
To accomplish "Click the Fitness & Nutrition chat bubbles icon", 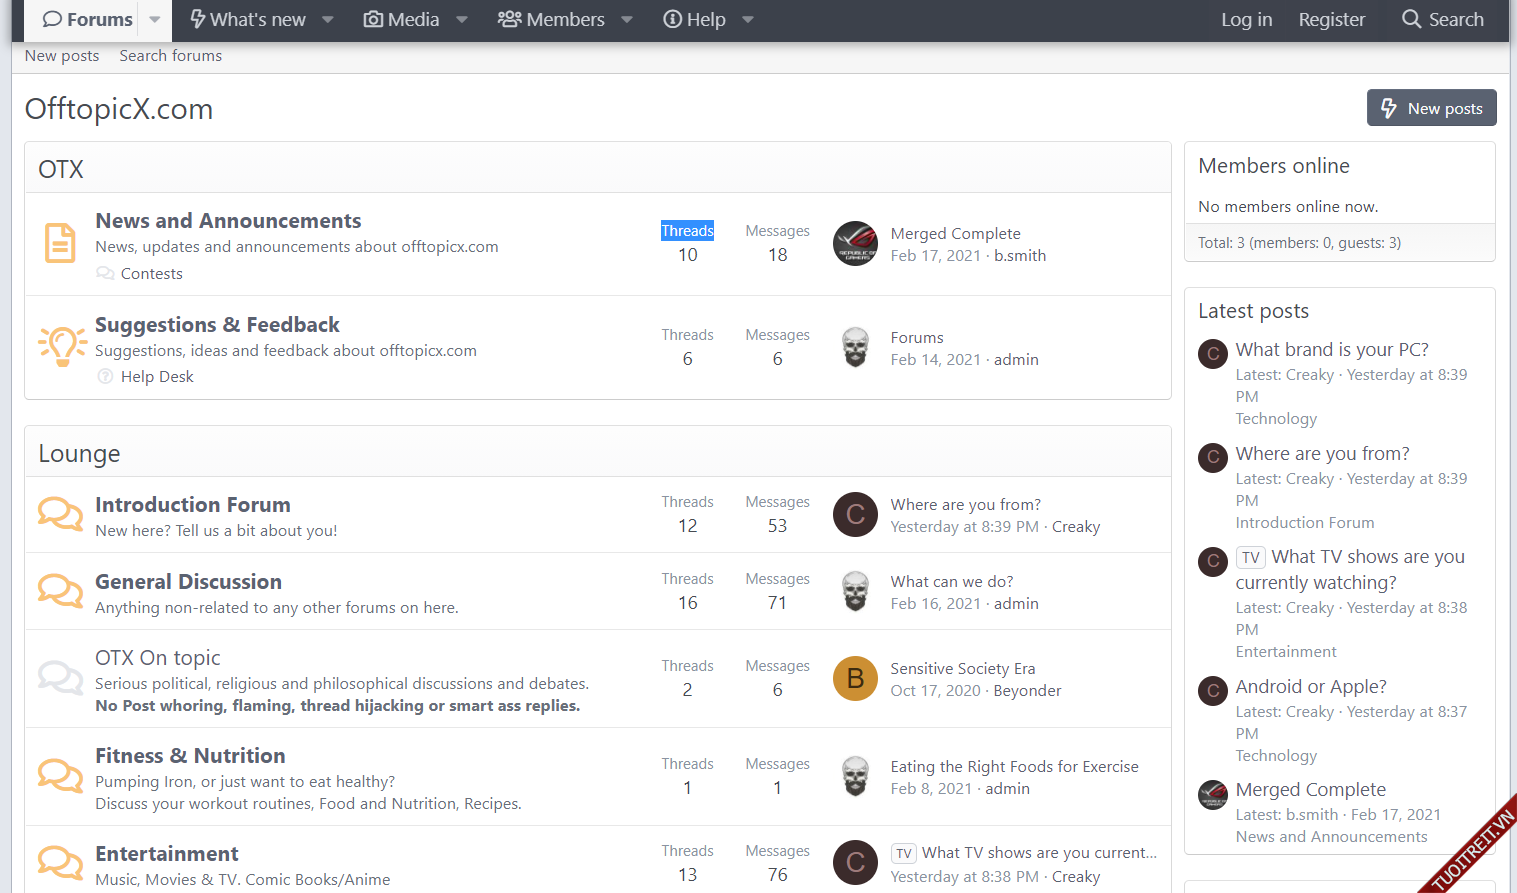I will (60, 775).
